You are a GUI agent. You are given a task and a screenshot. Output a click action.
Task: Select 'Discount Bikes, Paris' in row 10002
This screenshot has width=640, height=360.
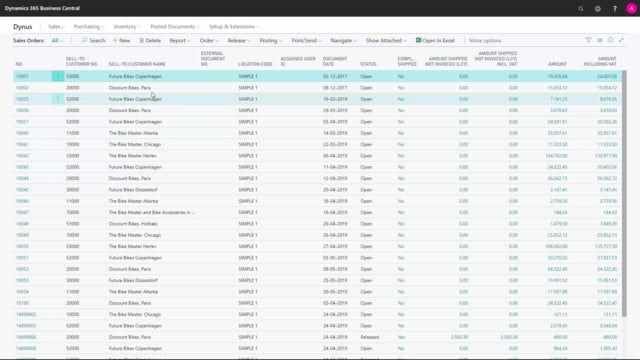click(x=129, y=88)
